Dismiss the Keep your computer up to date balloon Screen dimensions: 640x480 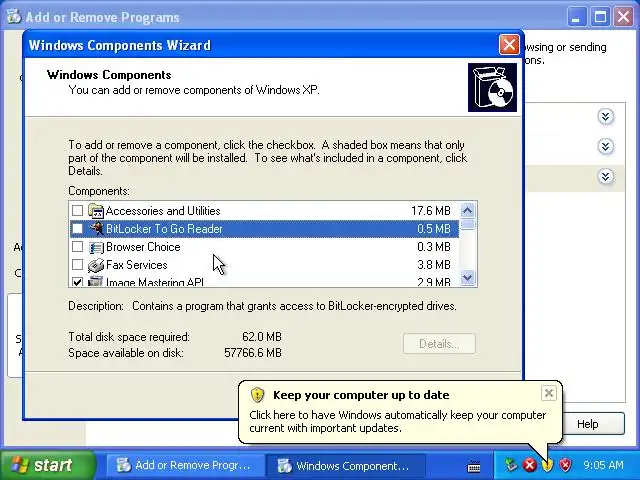pyautogui.click(x=549, y=393)
